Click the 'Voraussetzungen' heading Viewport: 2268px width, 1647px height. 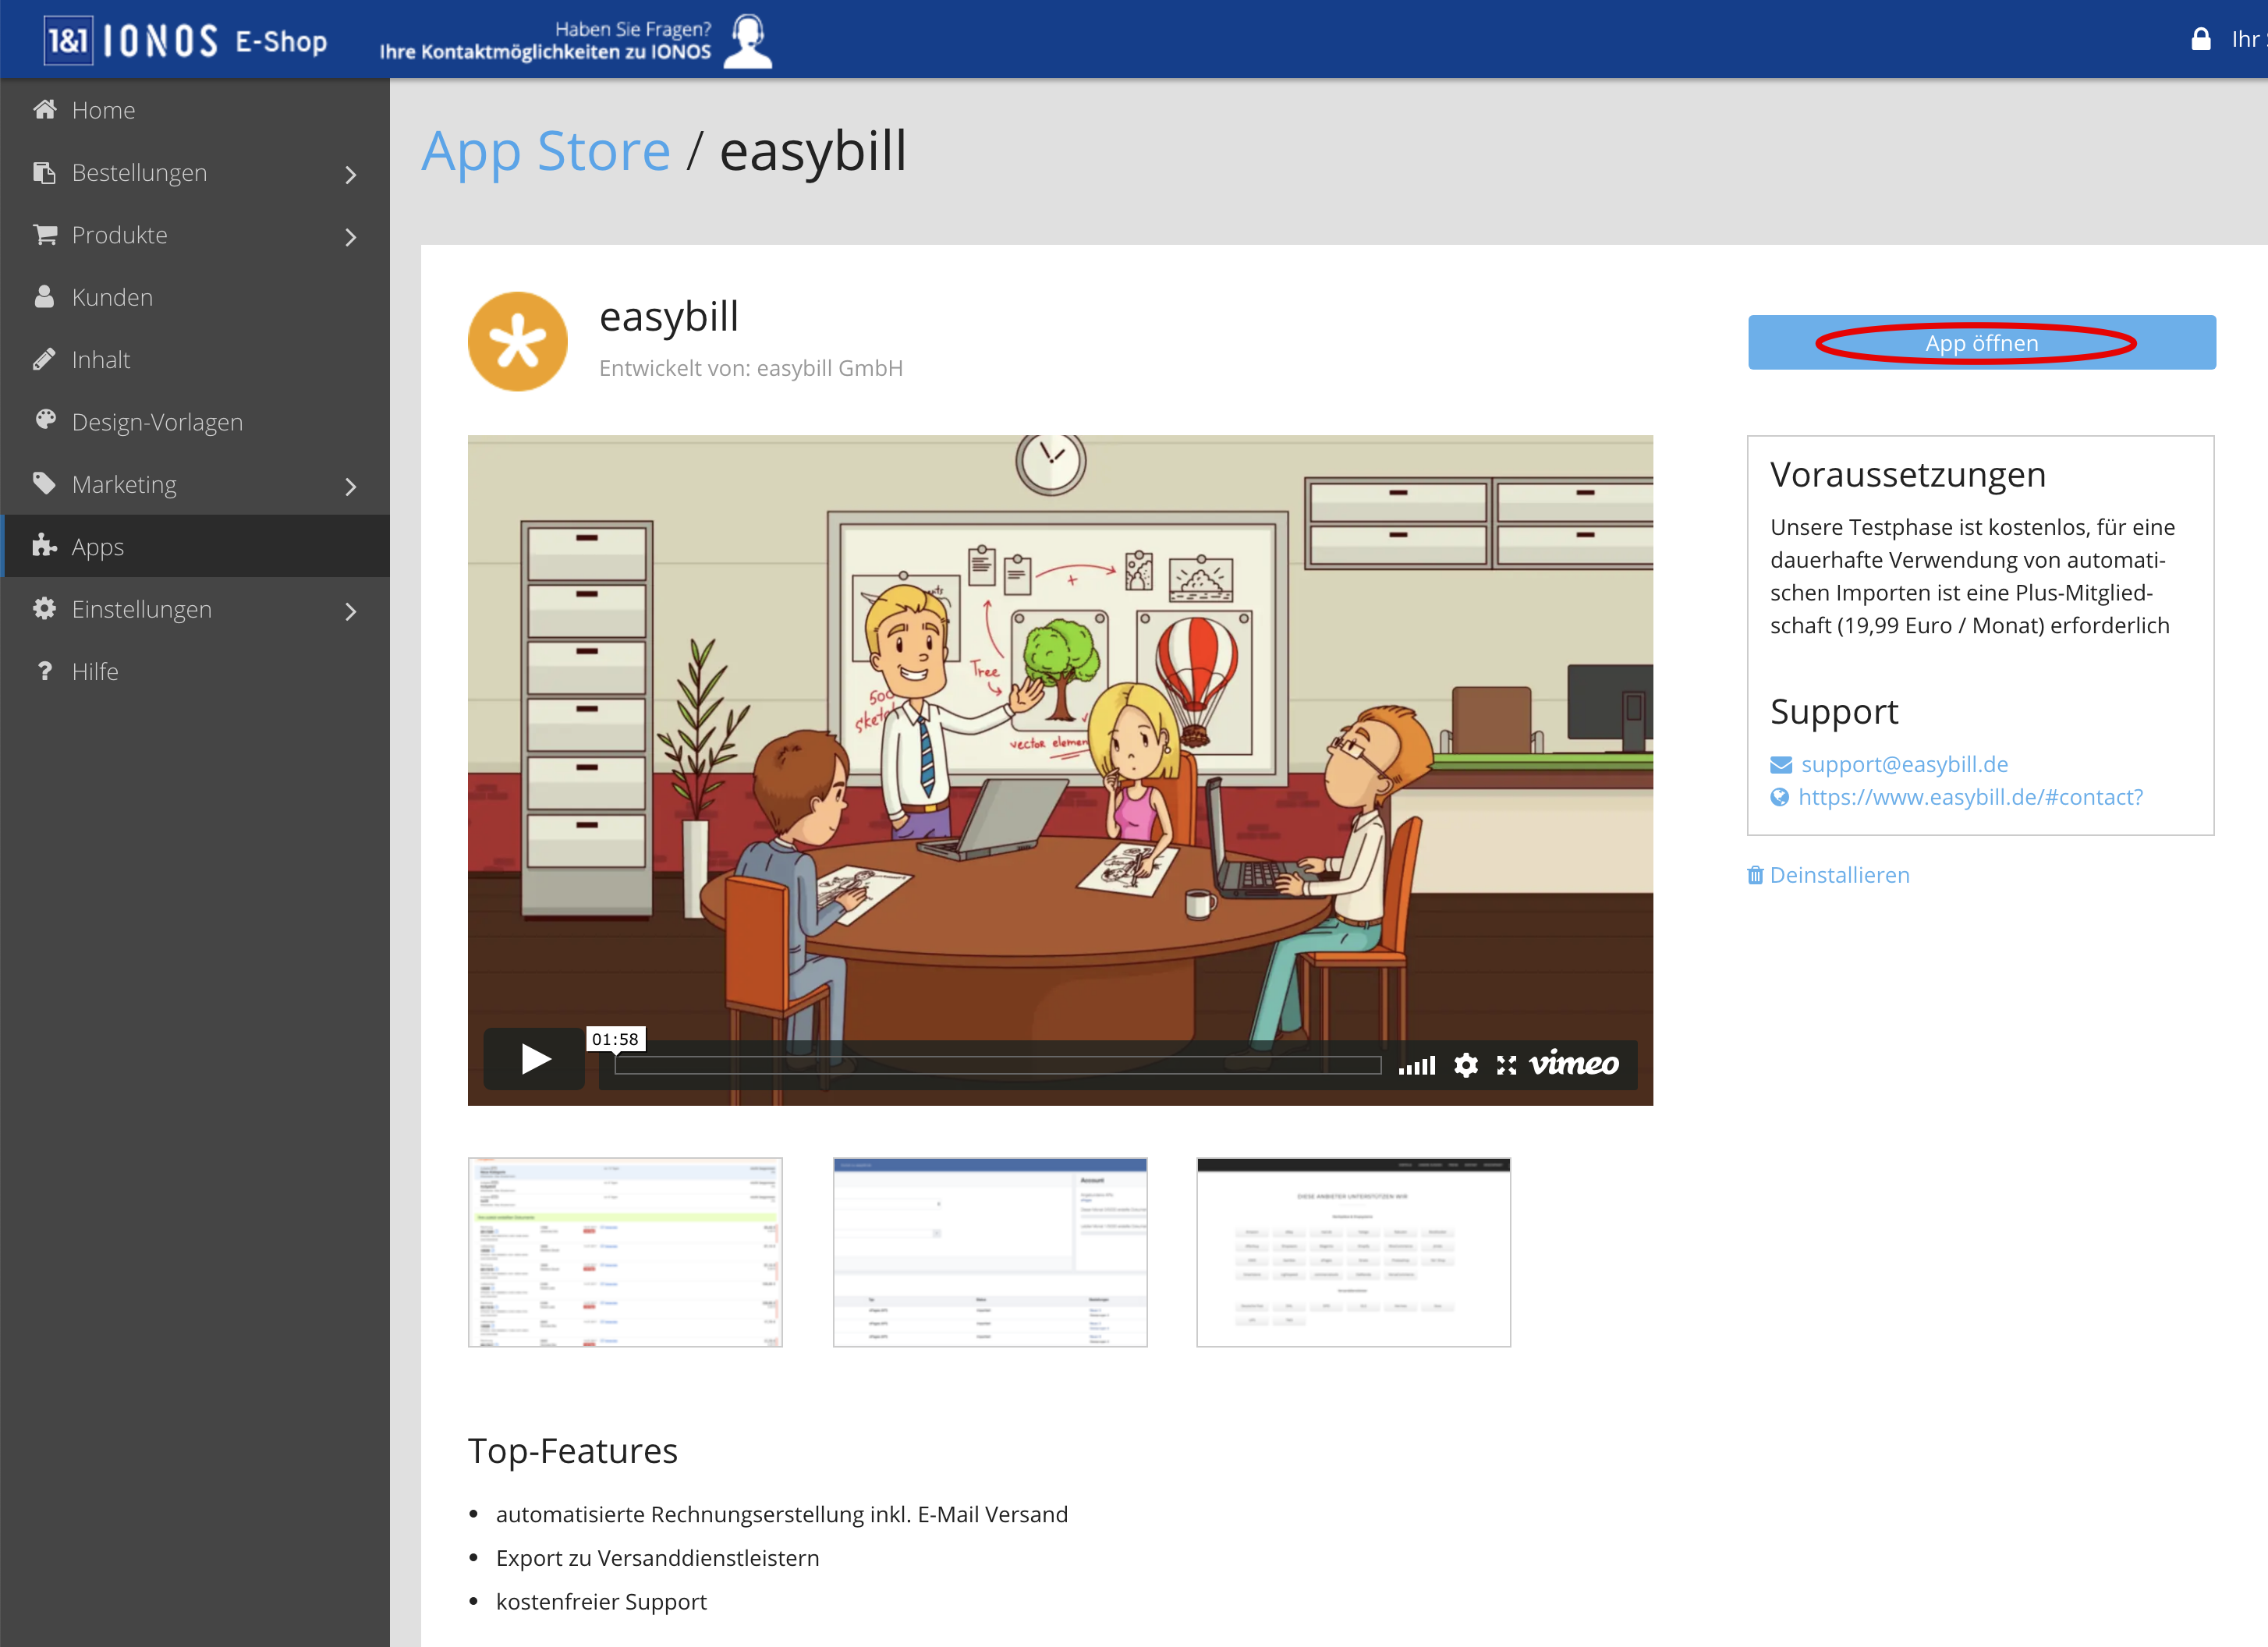click(x=1908, y=474)
